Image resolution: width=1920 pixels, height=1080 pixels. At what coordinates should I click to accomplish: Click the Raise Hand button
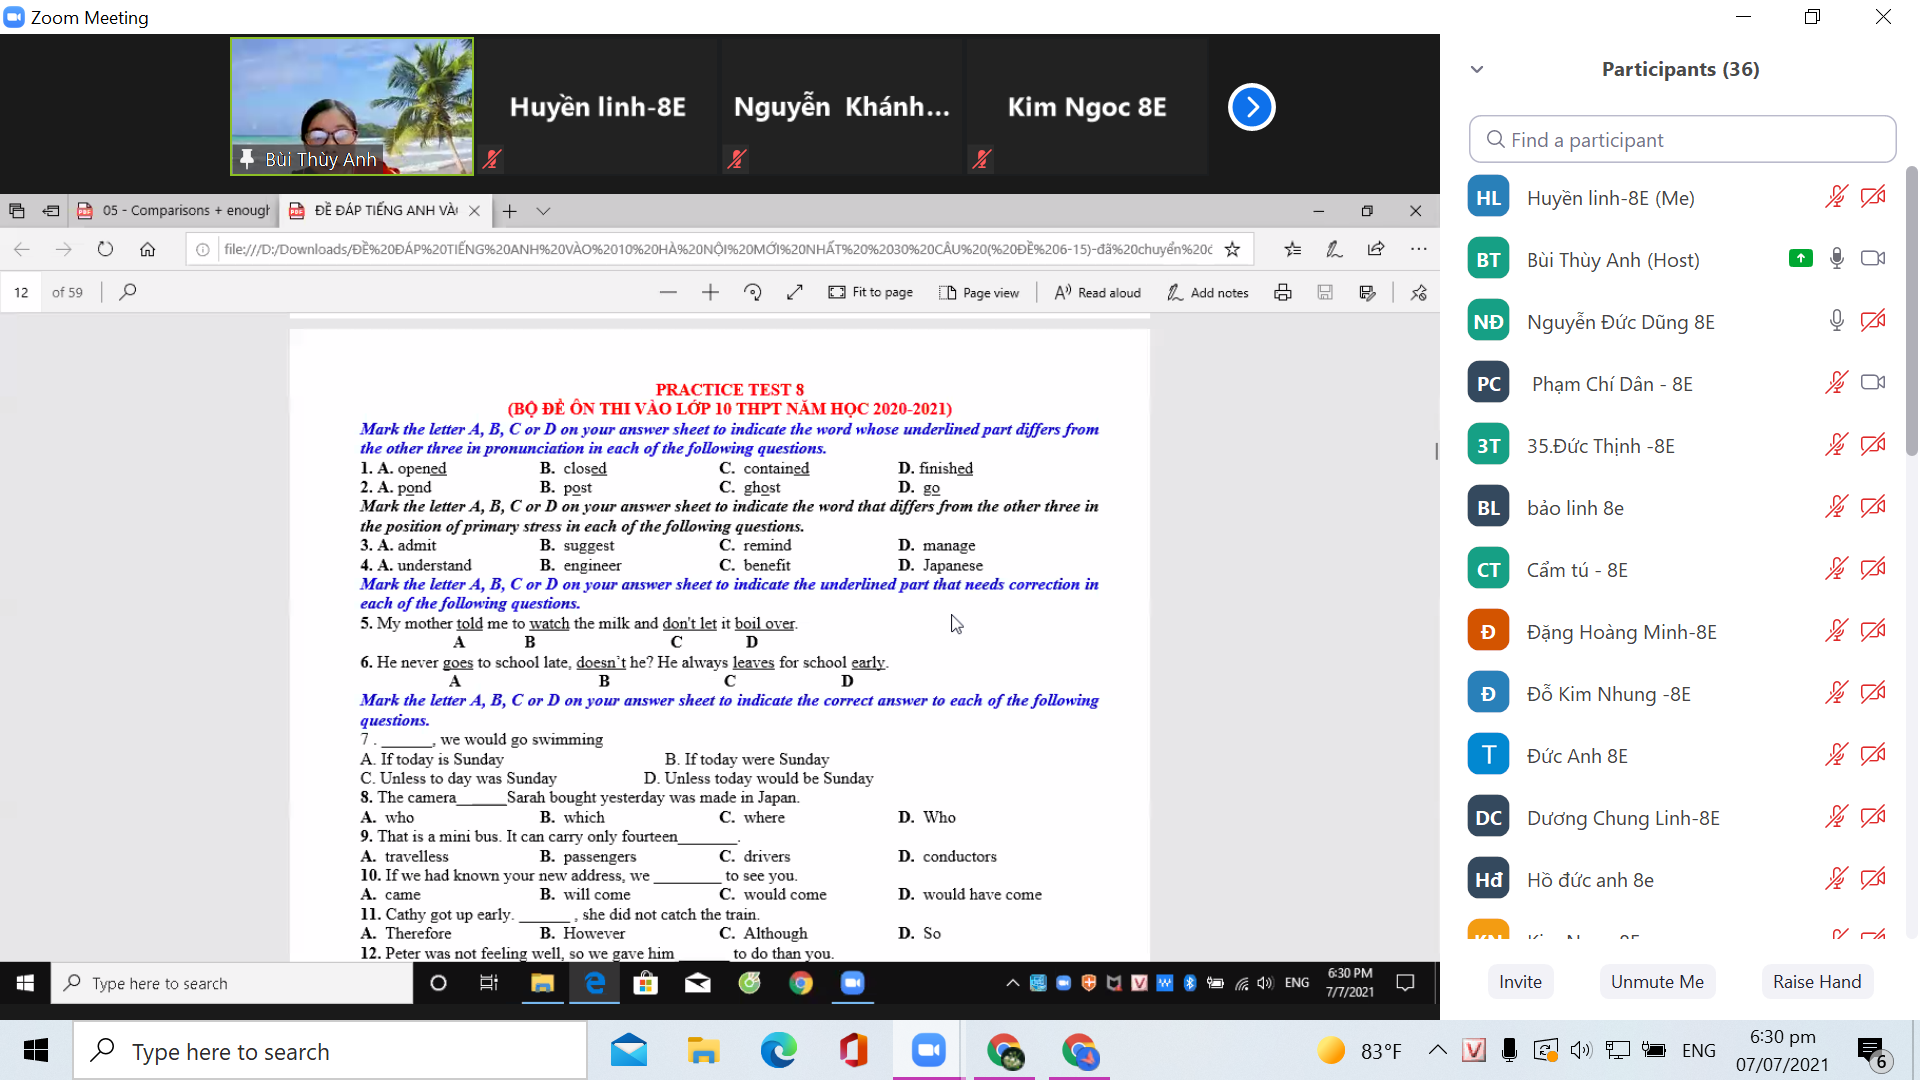tap(1816, 981)
